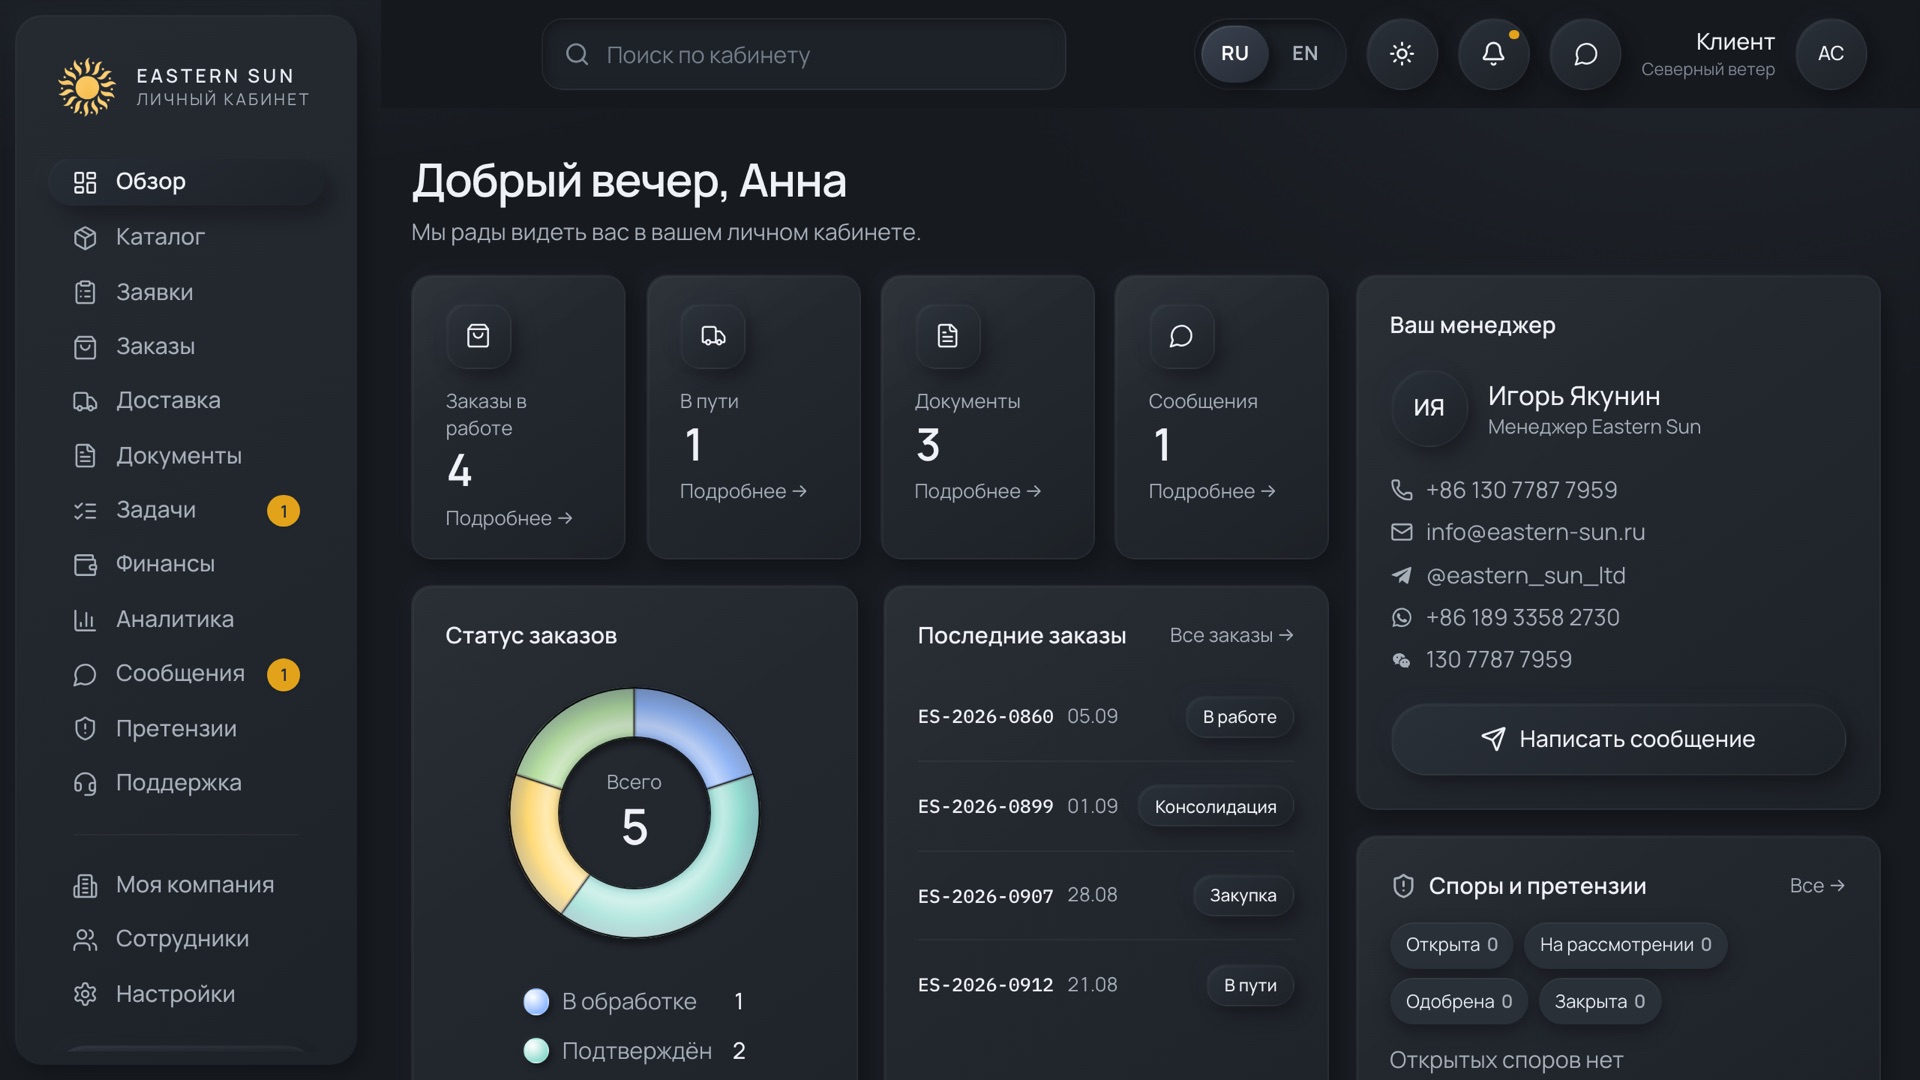Click the Клиент Северный ветер profile name
The height and width of the screenshot is (1080, 1920).
click(x=1708, y=54)
